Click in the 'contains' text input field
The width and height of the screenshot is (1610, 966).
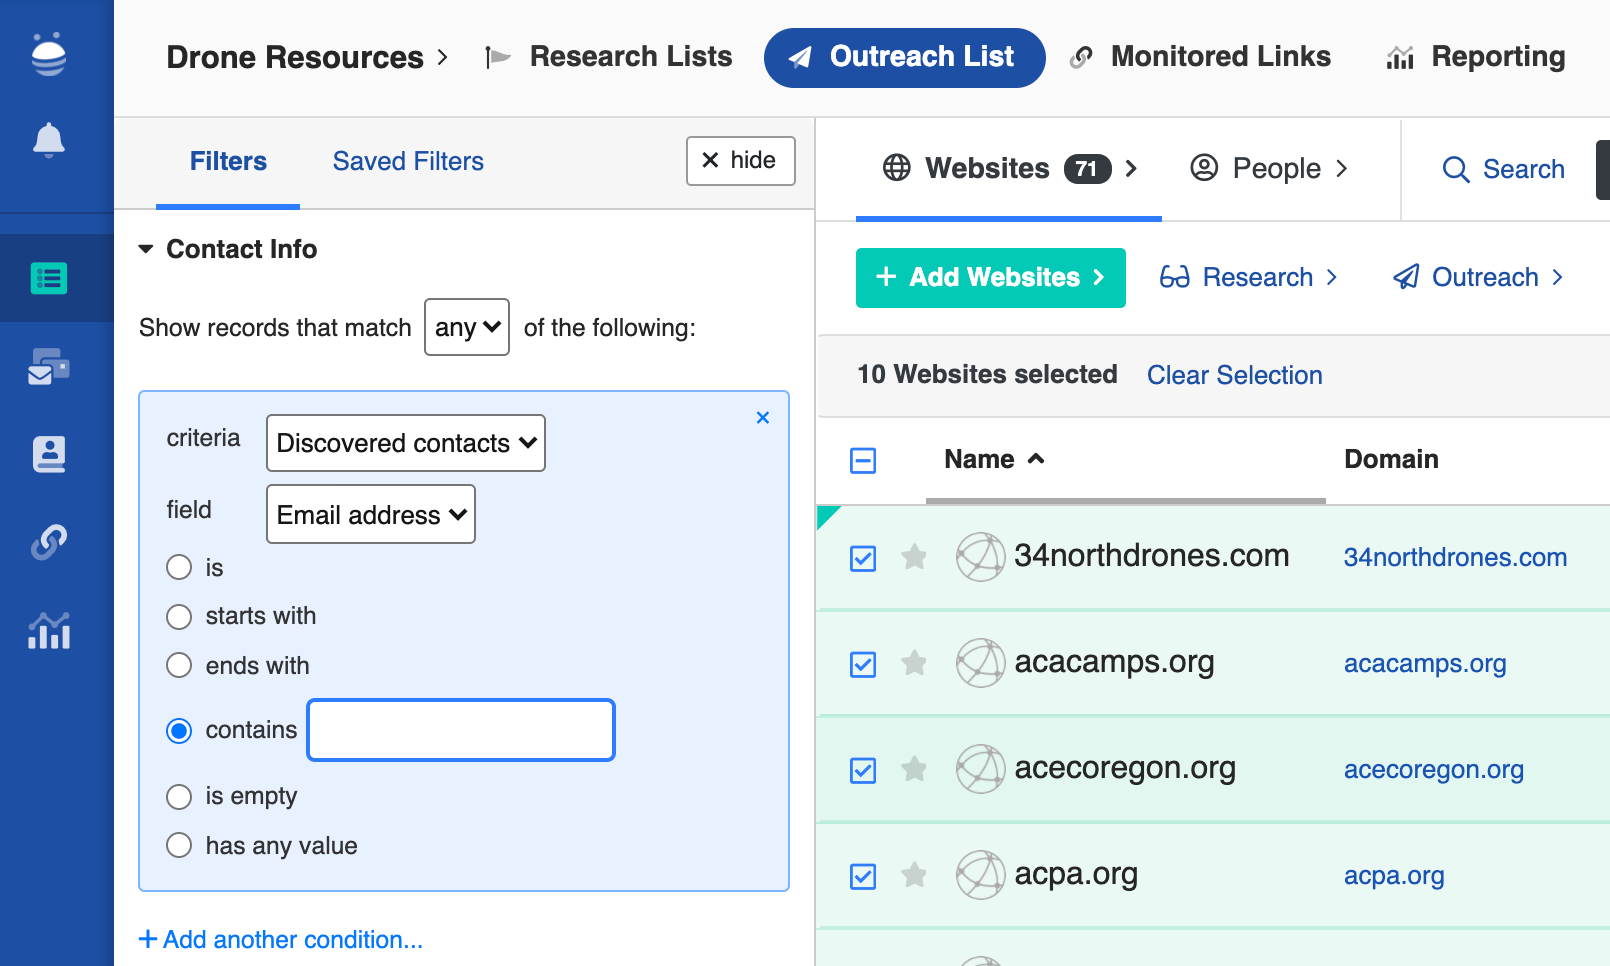click(x=461, y=730)
